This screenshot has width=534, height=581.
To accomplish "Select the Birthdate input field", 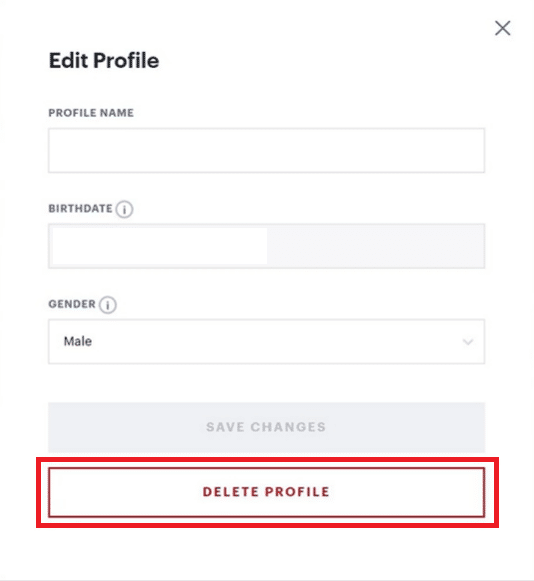I will click(266, 246).
